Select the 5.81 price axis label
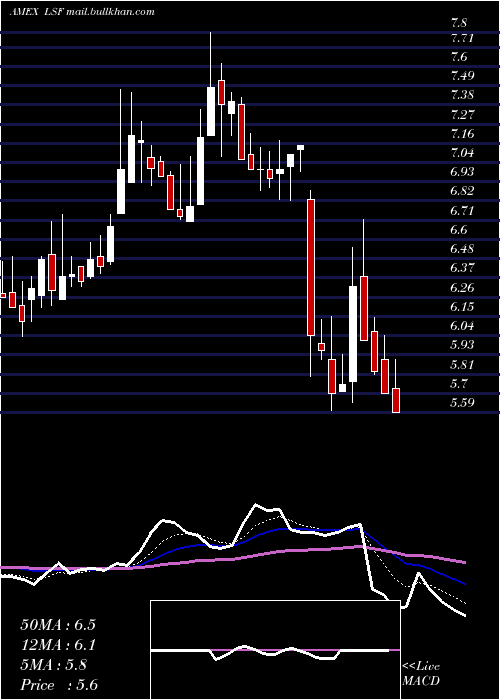 tap(462, 364)
